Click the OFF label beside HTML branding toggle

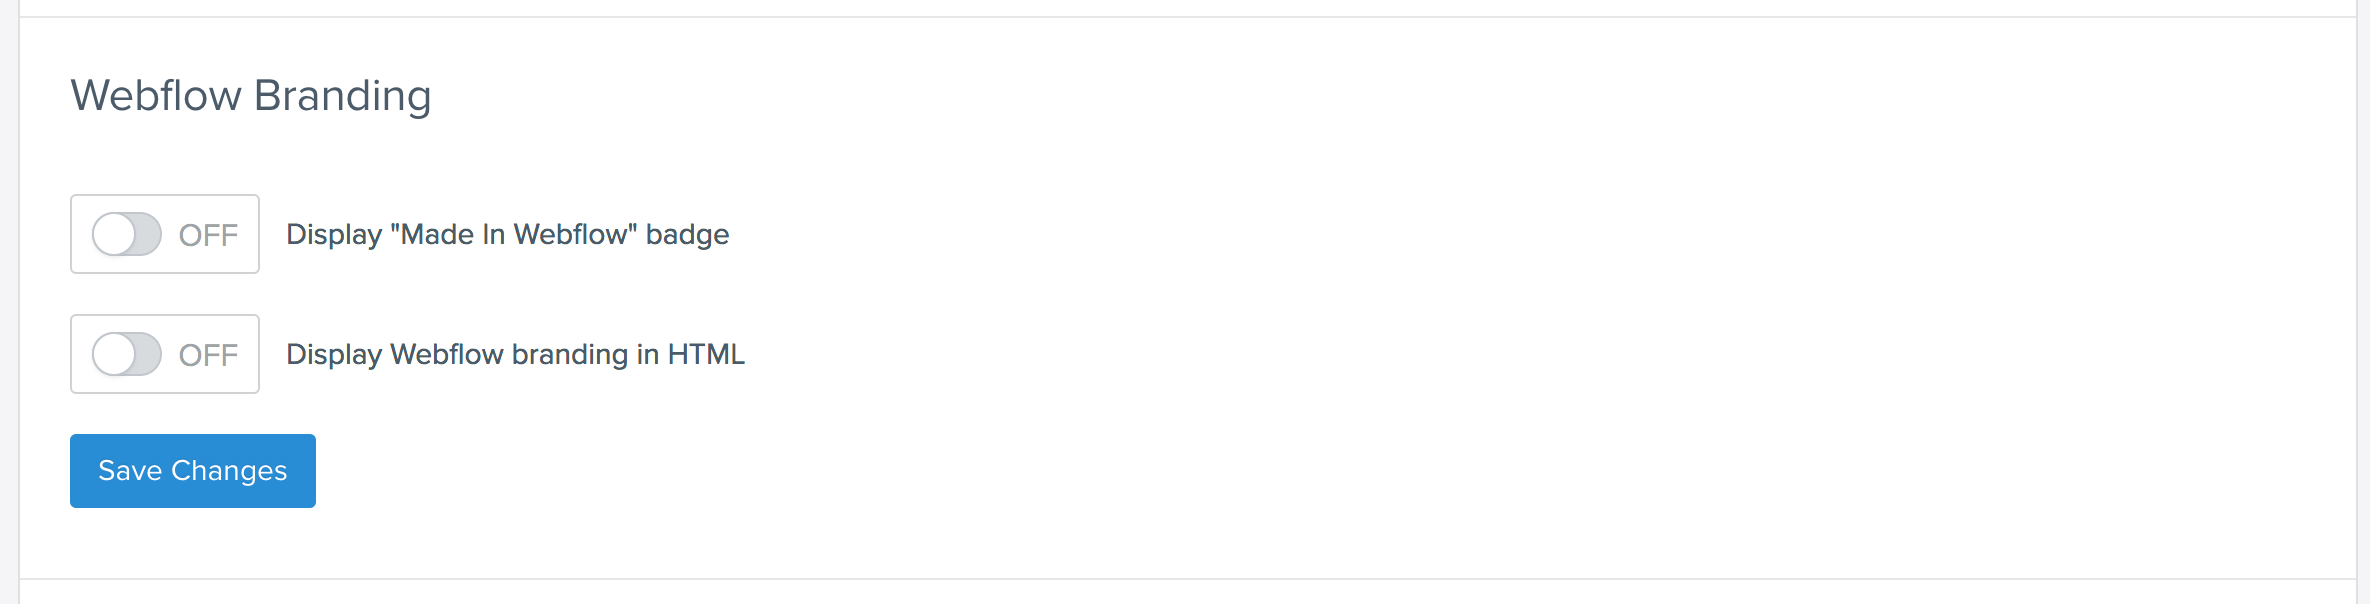point(208,355)
